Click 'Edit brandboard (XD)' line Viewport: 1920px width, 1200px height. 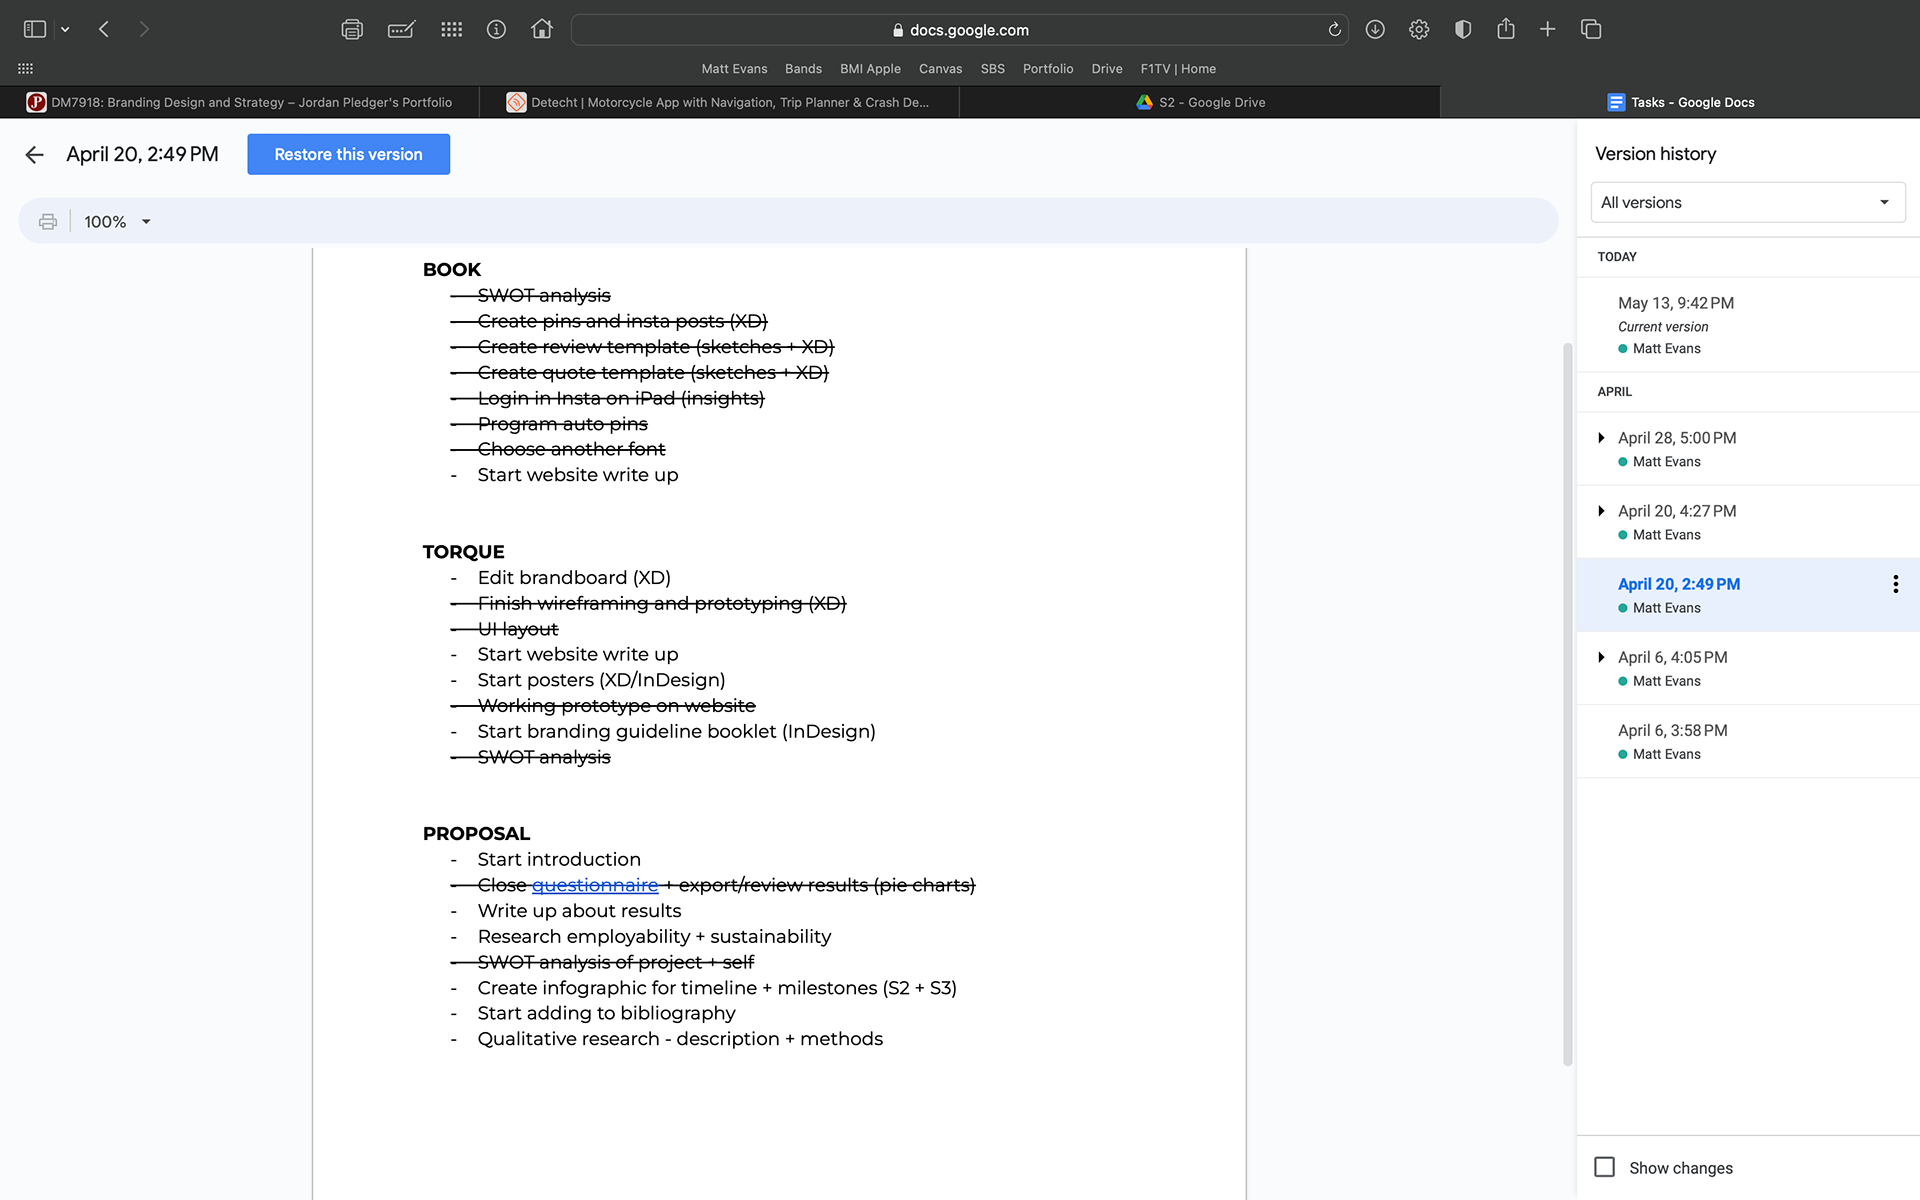574,578
